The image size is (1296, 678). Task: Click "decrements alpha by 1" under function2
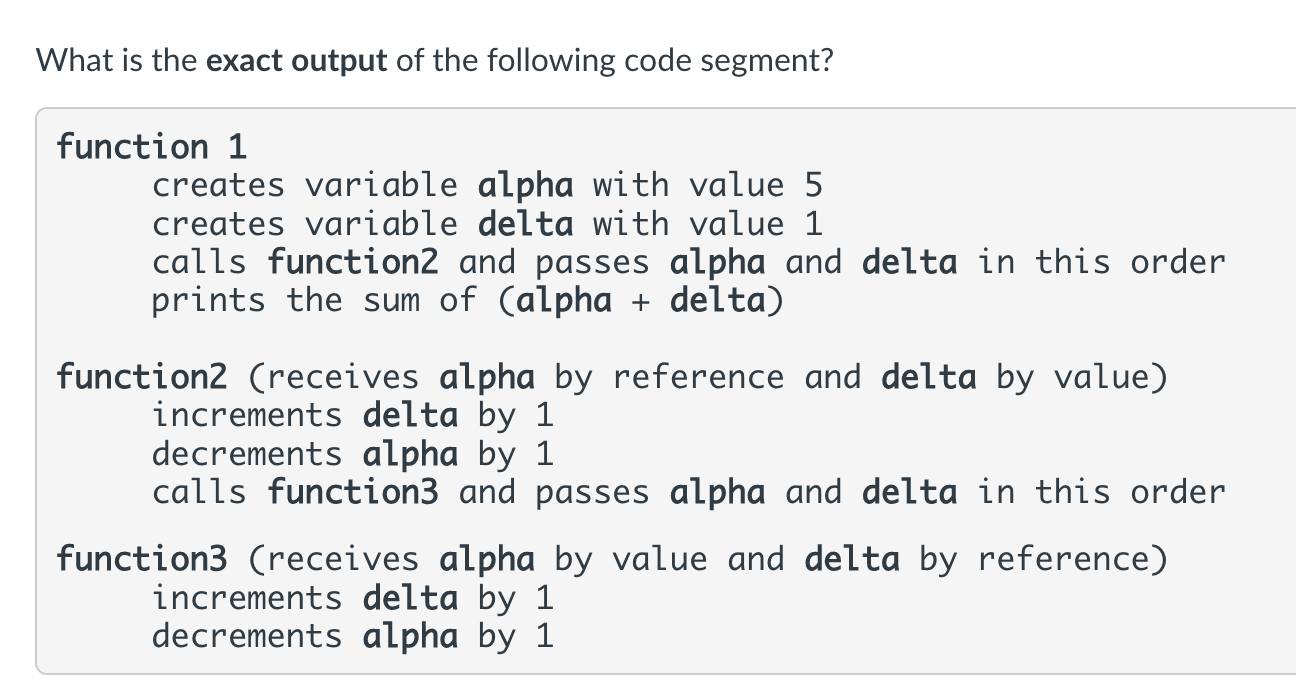pyautogui.click(x=352, y=454)
